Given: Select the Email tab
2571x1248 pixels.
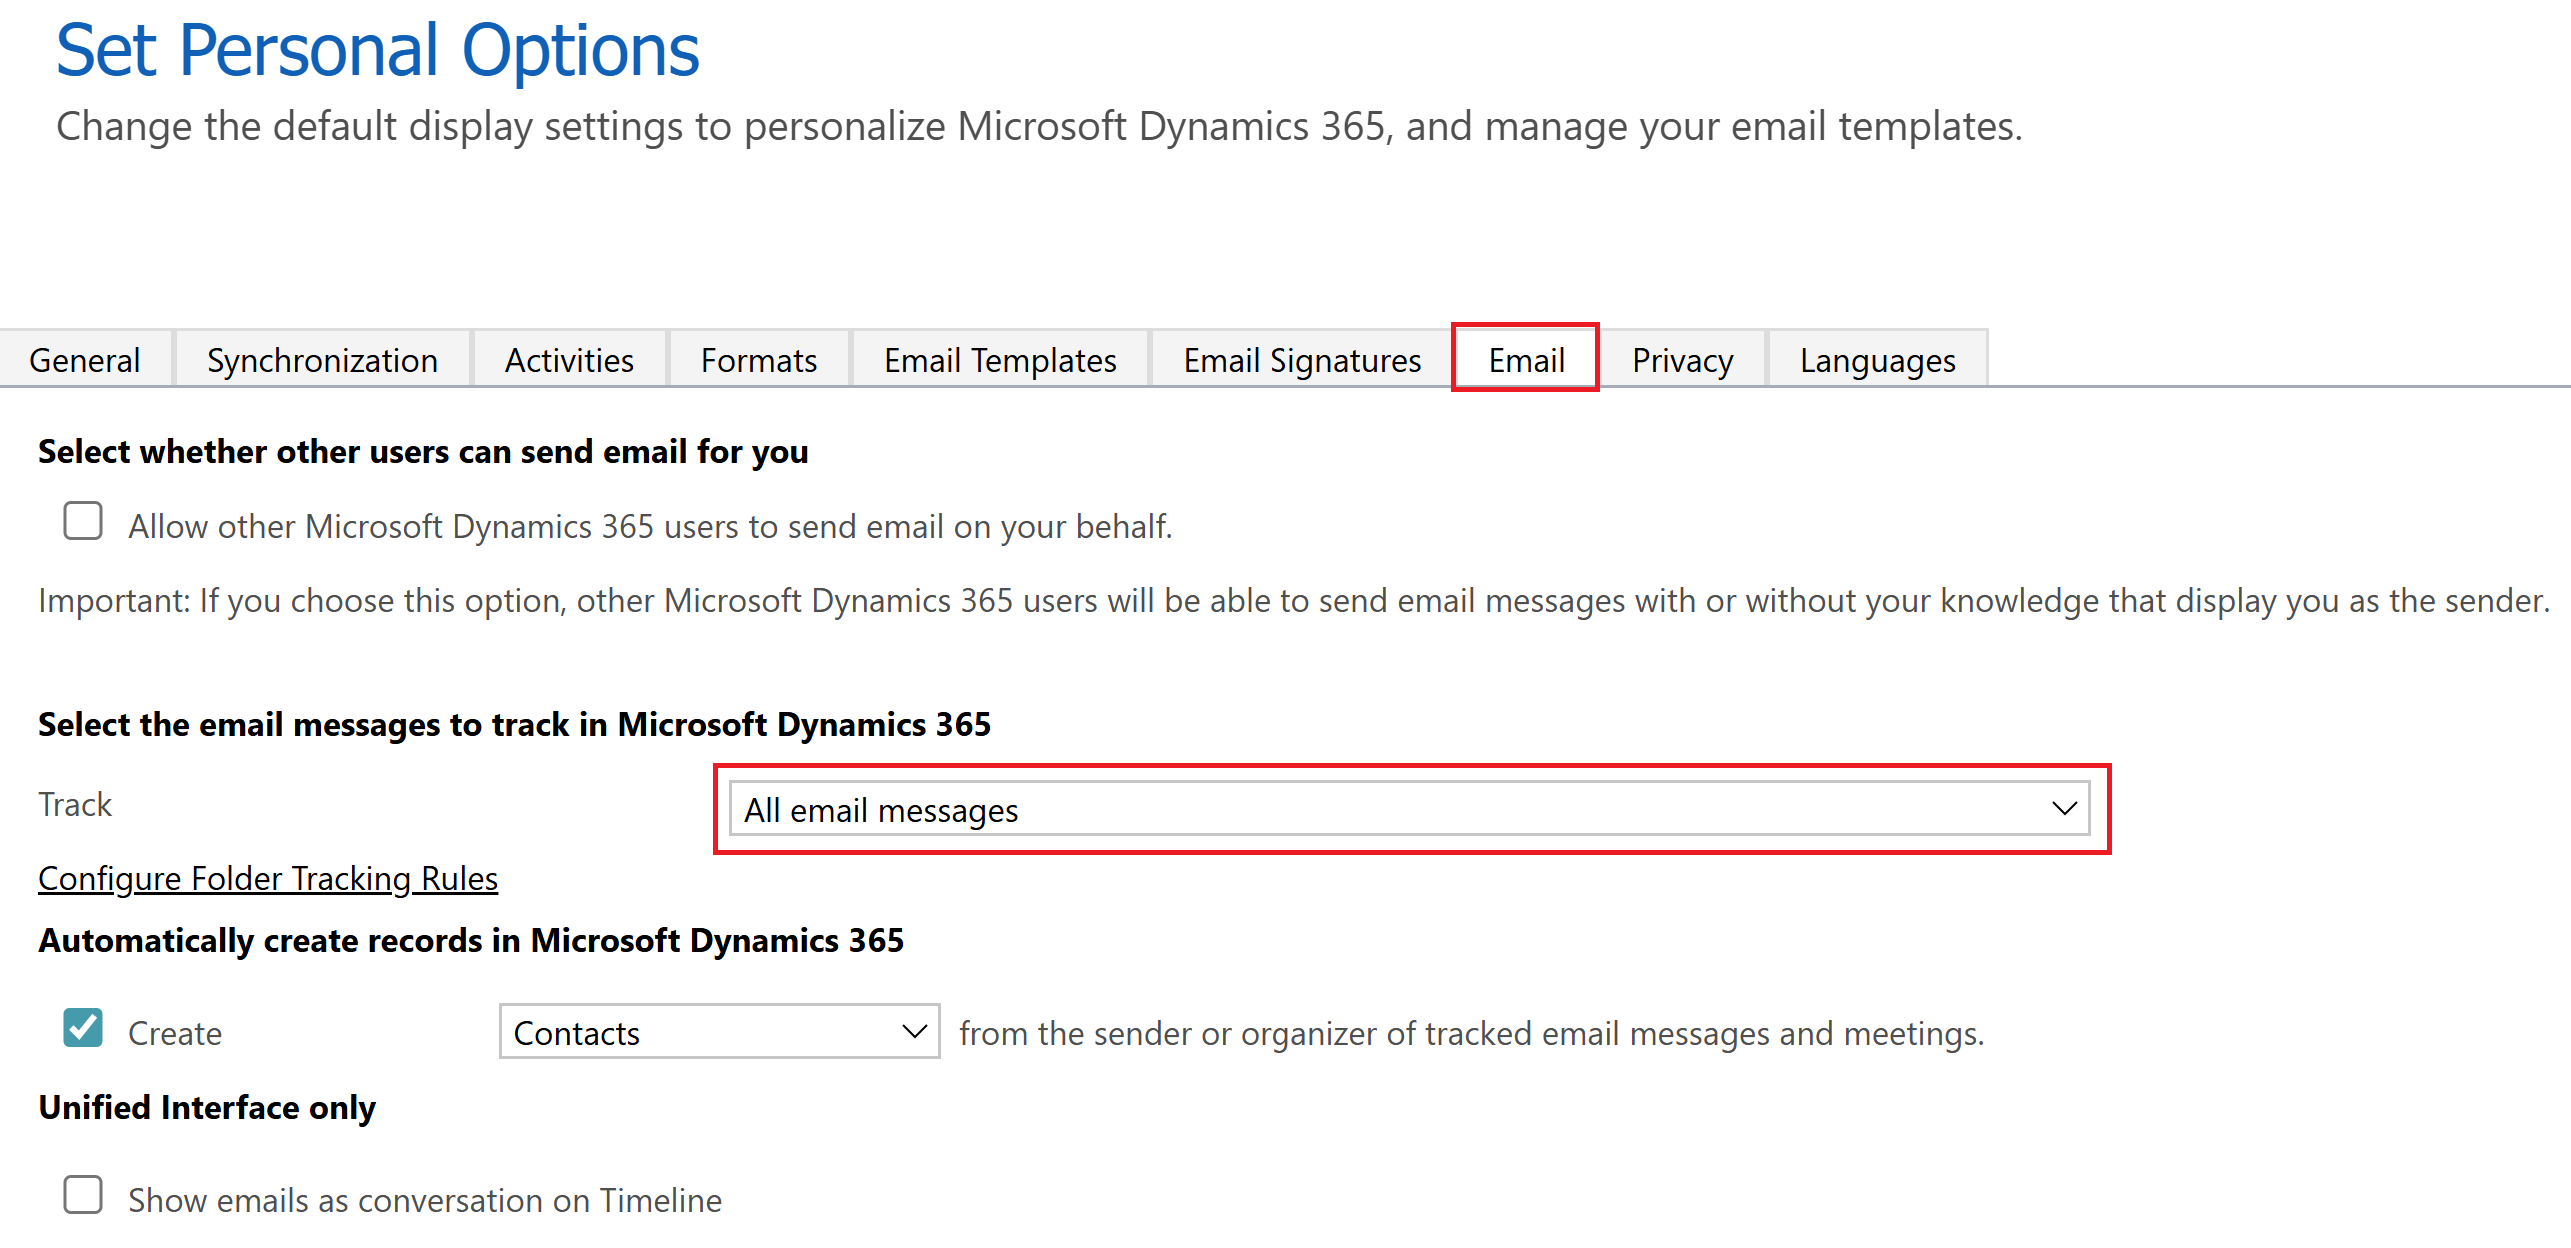Looking at the screenshot, I should click(x=1526, y=359).
